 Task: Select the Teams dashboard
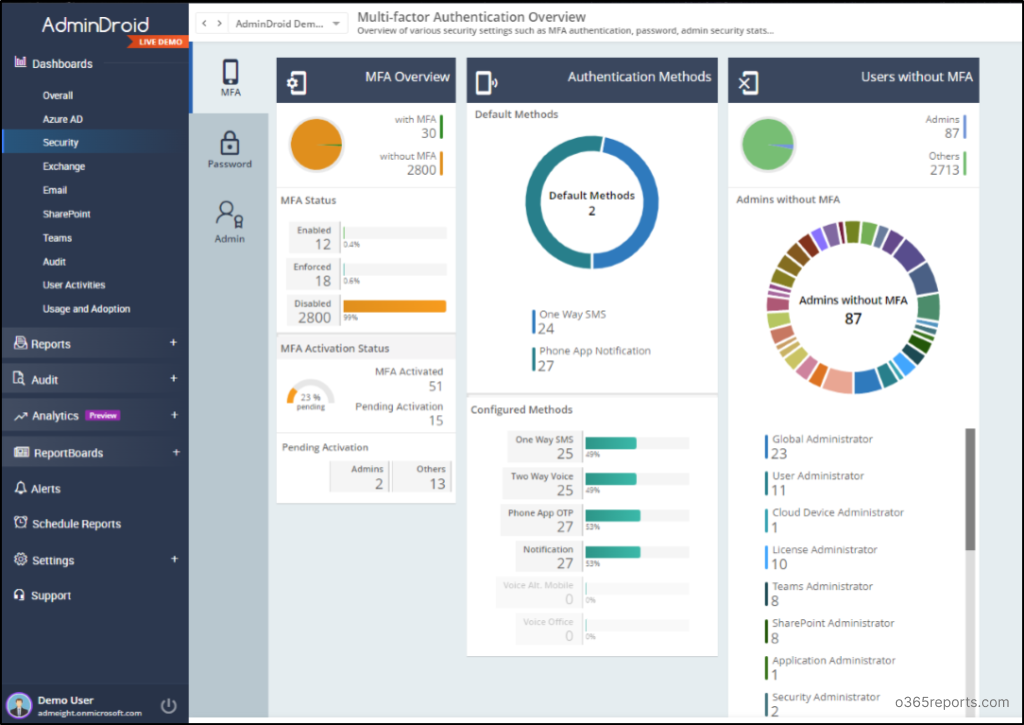click(x=57, y=238)
